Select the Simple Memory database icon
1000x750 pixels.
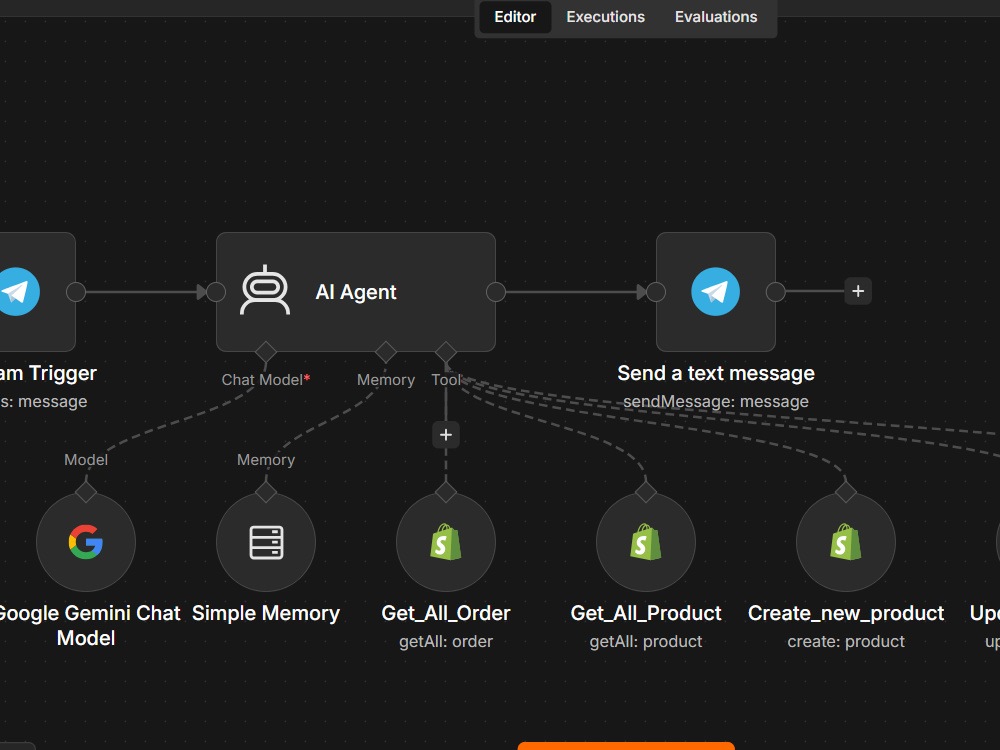(x=266, y=542)
